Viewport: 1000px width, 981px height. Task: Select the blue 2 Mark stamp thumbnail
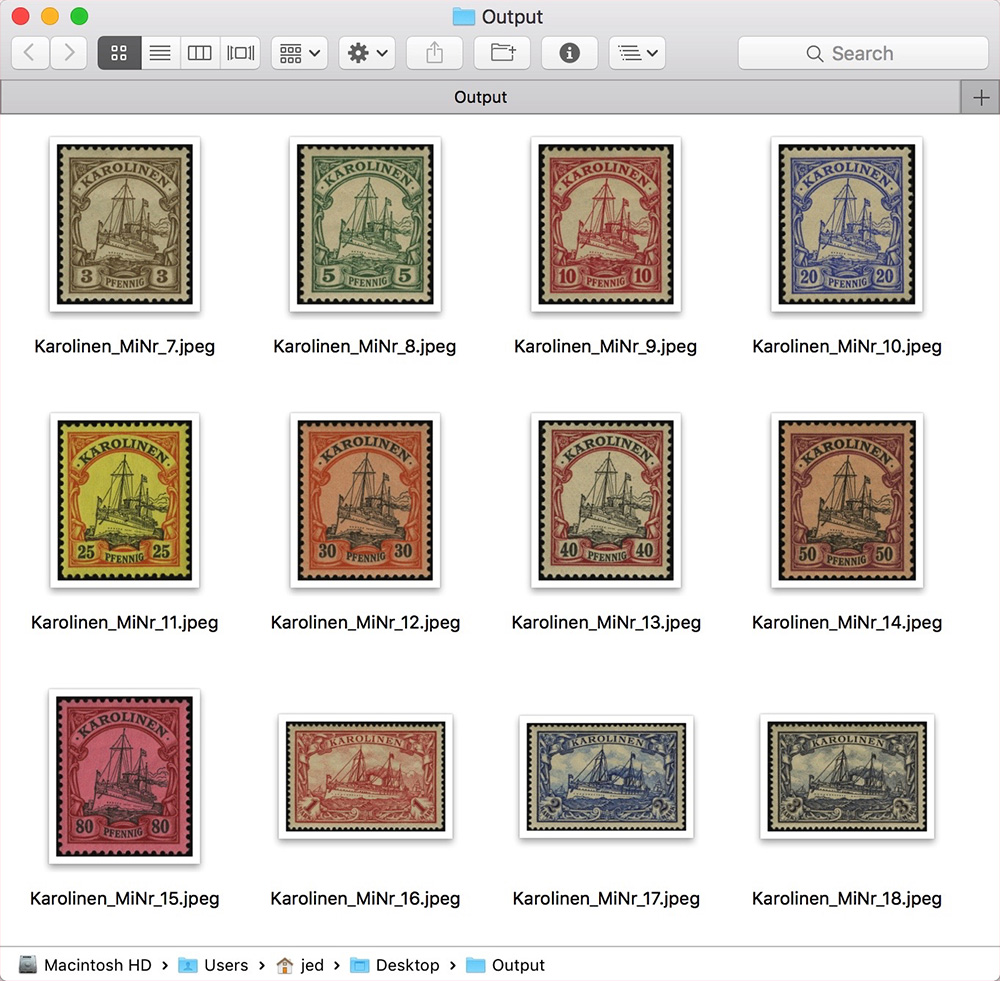pos(606,776)
